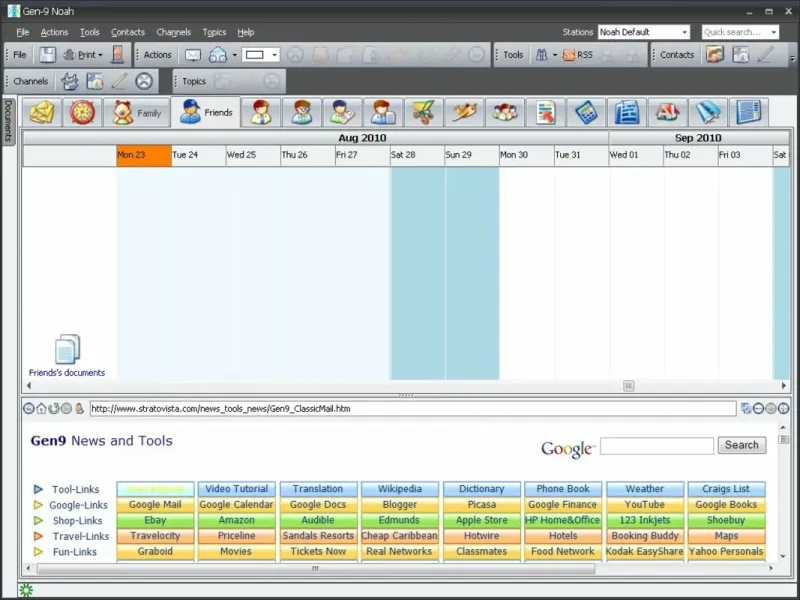Open the Amazon link
Image resolution: width=800 pixels, height=600 pixels.
(237, 520)
